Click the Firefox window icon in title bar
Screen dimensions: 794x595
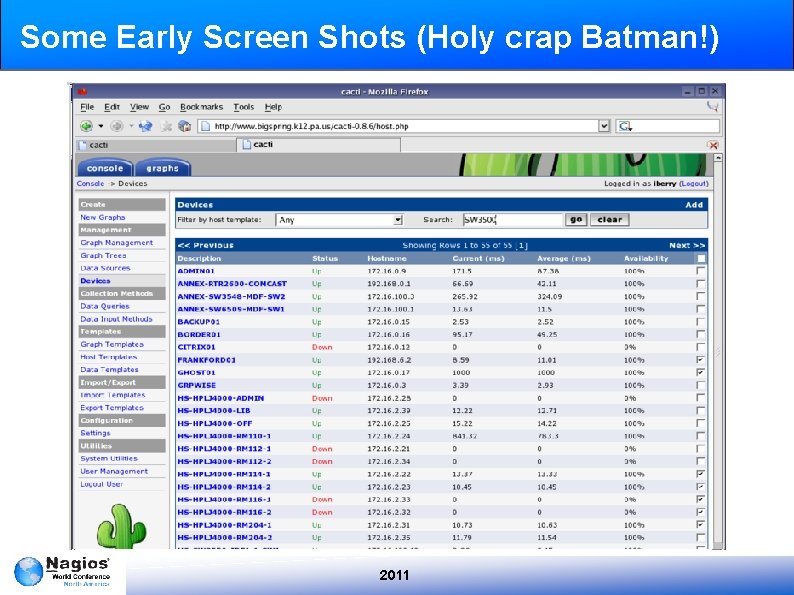pos(83,91)
